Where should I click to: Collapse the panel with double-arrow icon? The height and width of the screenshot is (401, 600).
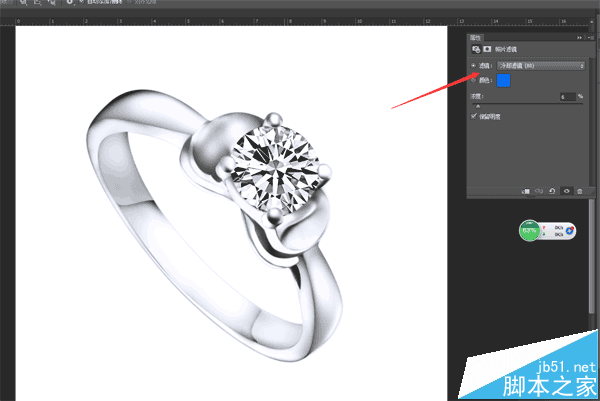tap(579, 37)
